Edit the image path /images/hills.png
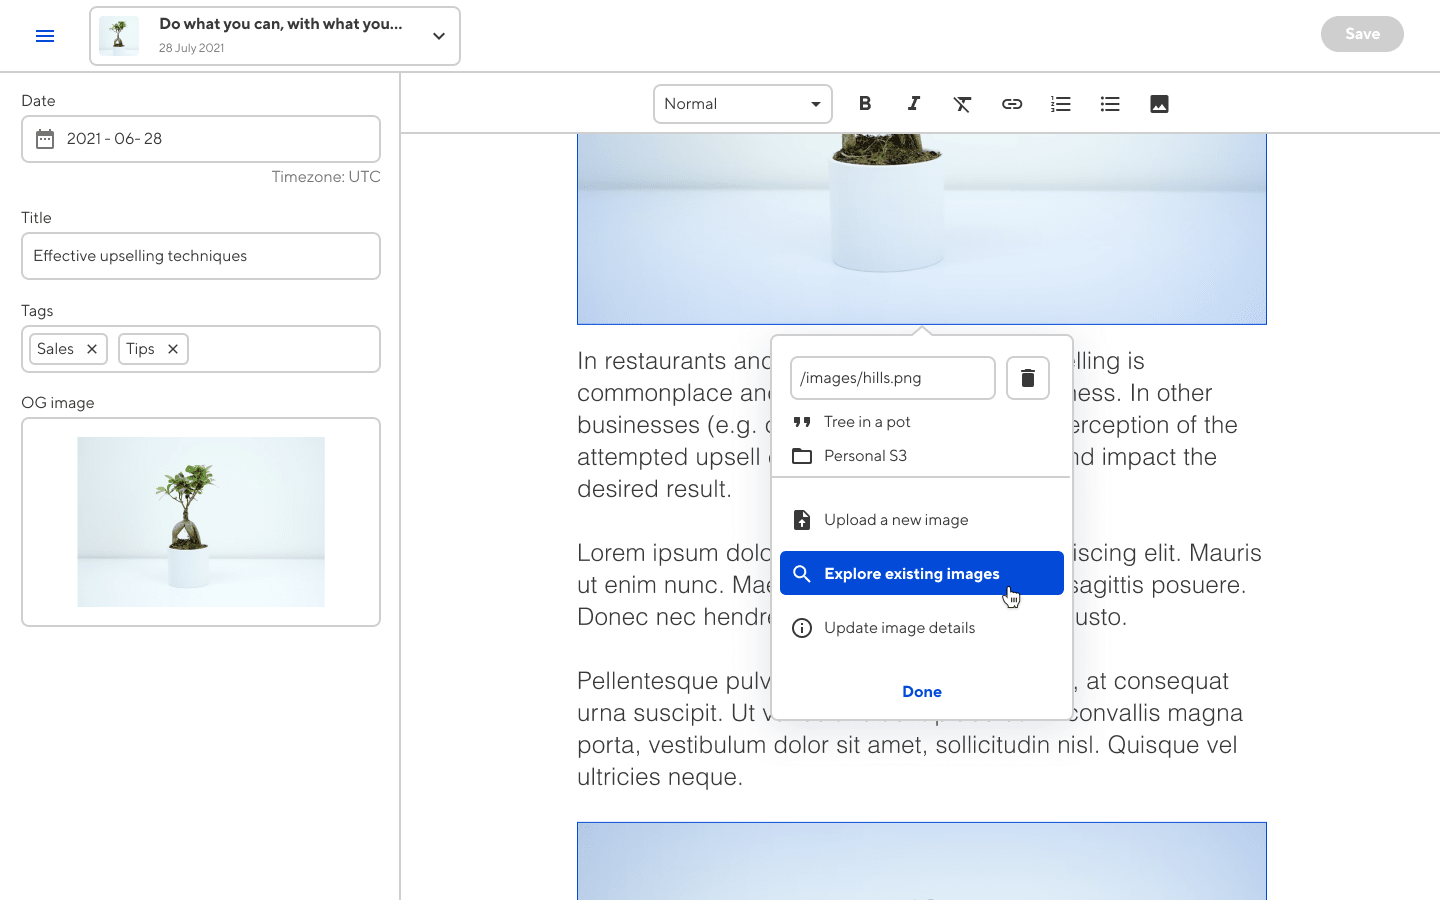This screenshot has width=1440, height=900. click(893, 378)
